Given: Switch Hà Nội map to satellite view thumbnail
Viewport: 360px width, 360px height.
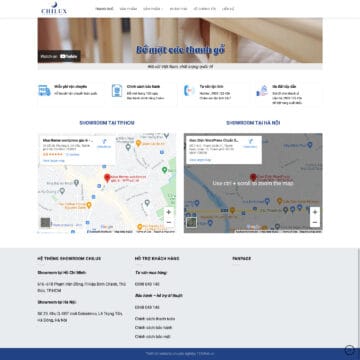Looking at the screenshot, I should pyautogui.click(x=192, y=222).
